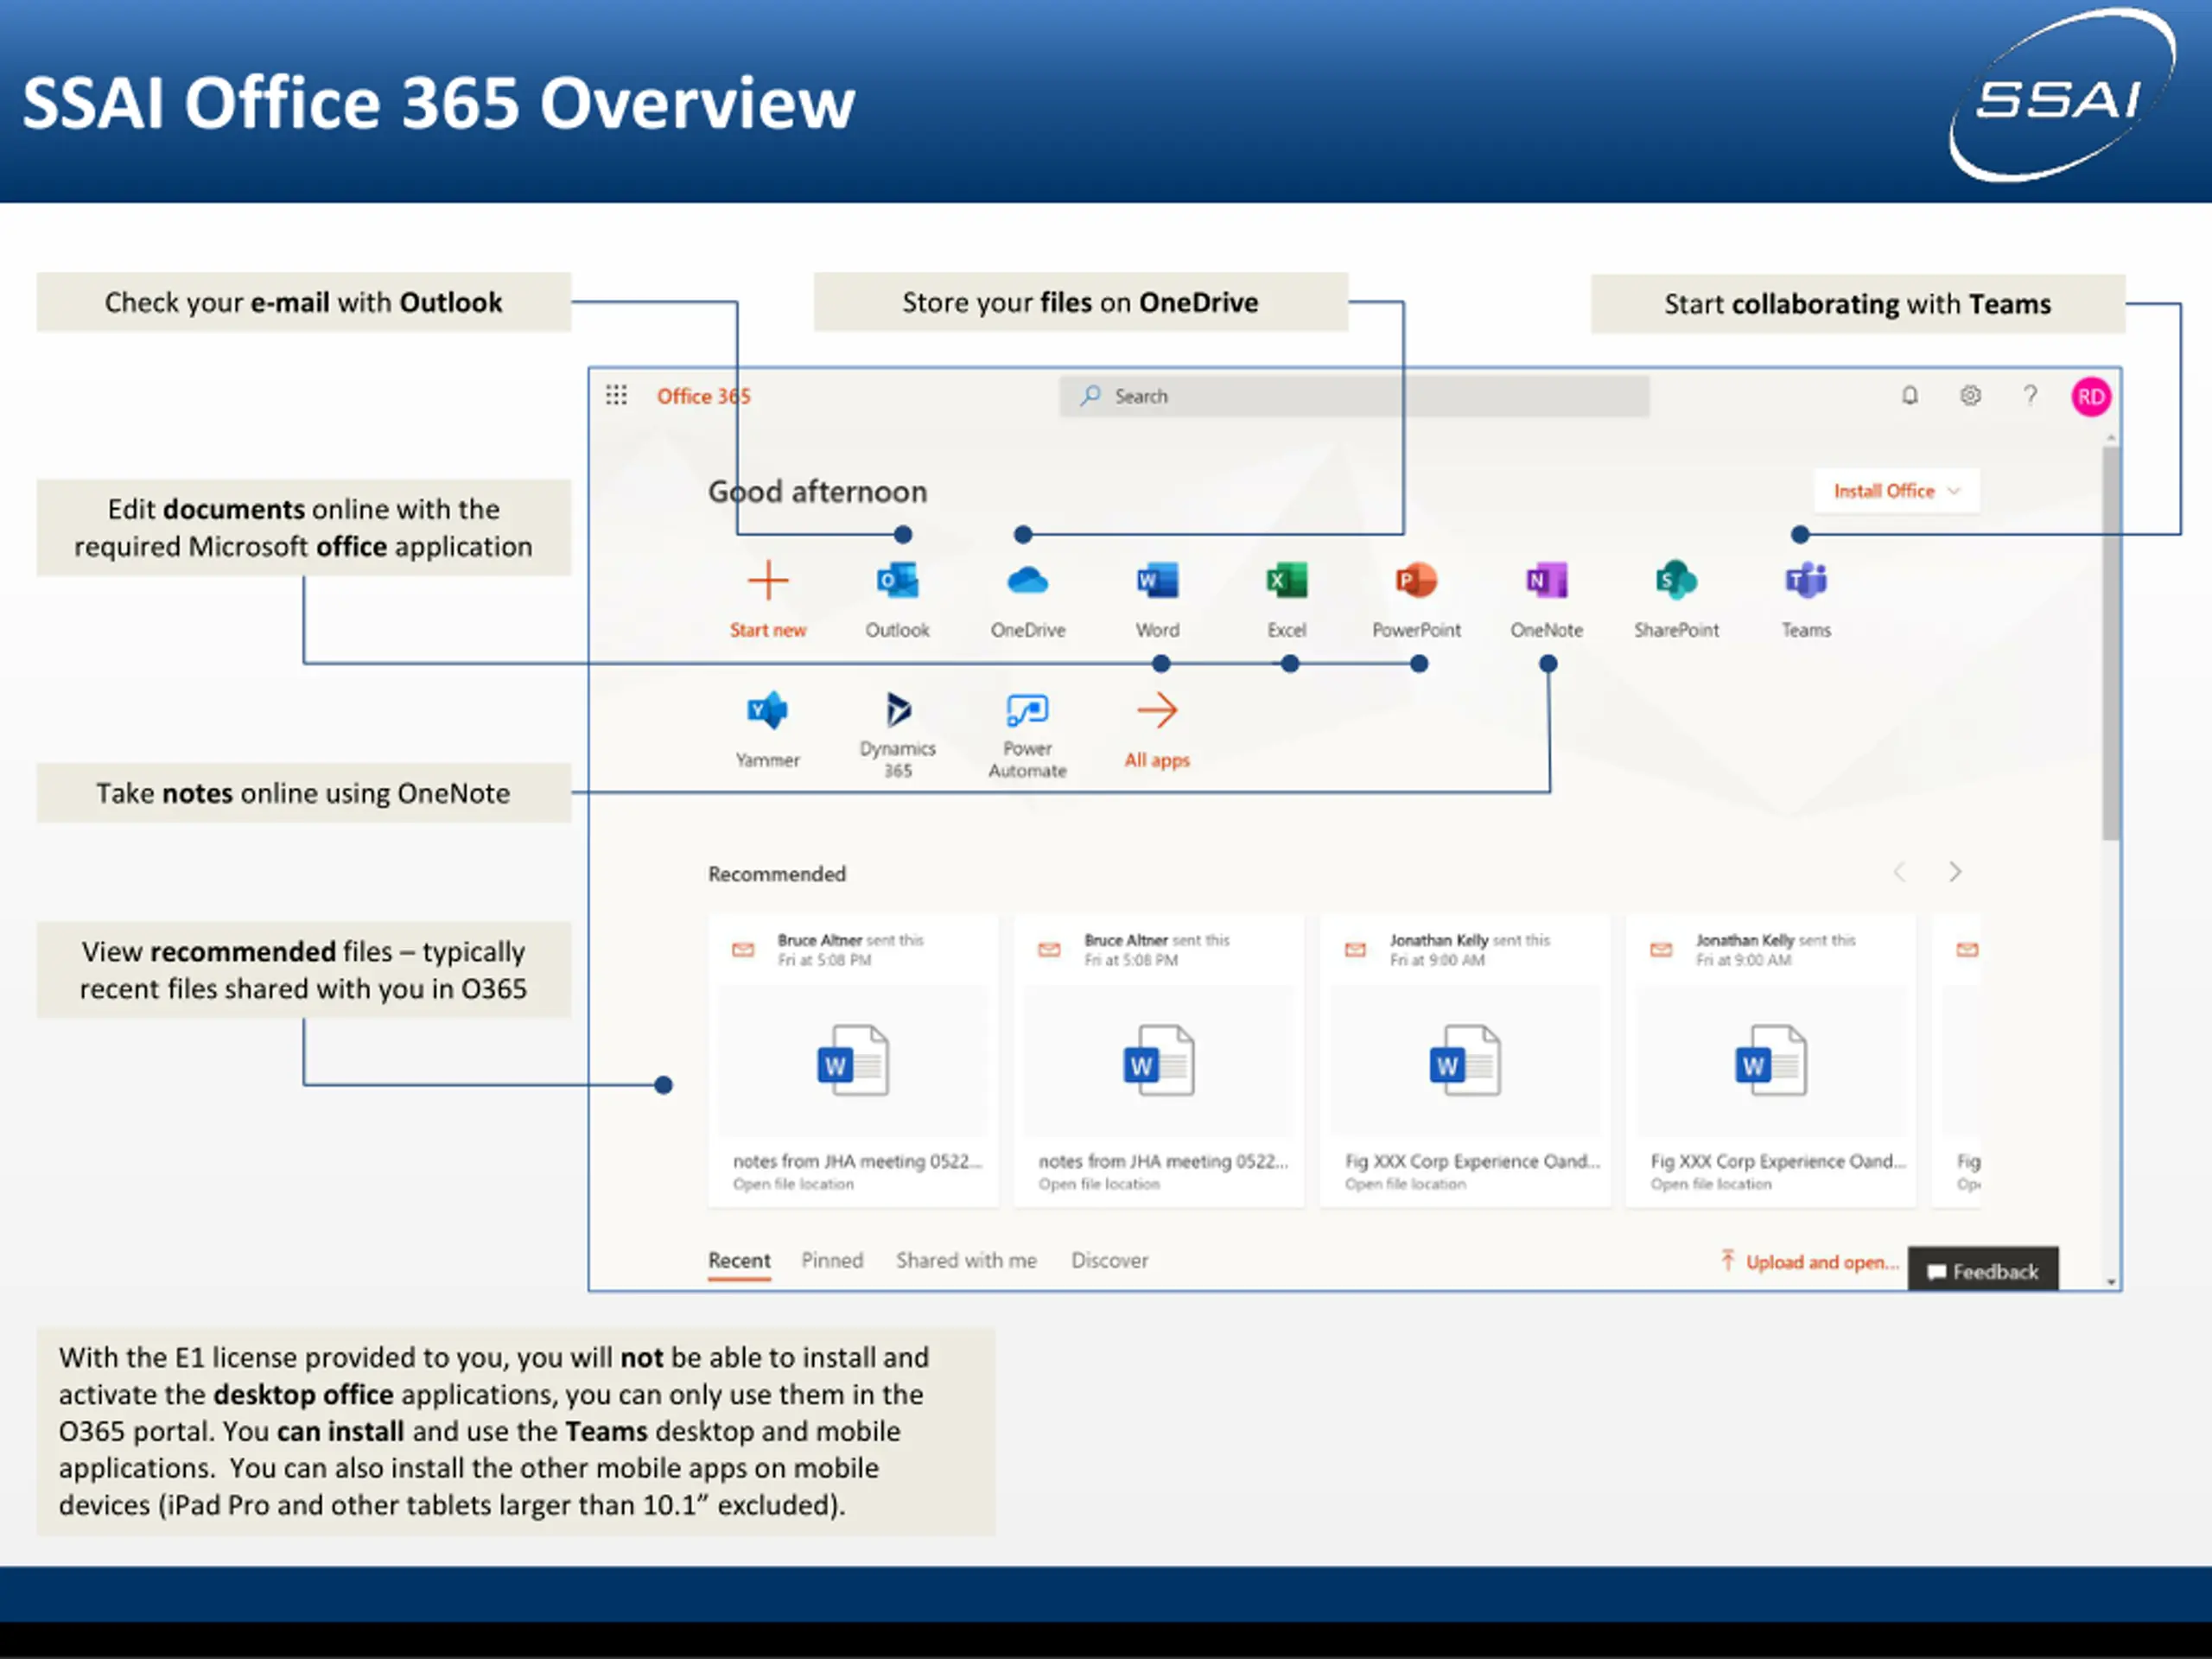Click the Feedback button
The image size is (2212, 1659).
pyautogui.click(x=1983, y=1271)
